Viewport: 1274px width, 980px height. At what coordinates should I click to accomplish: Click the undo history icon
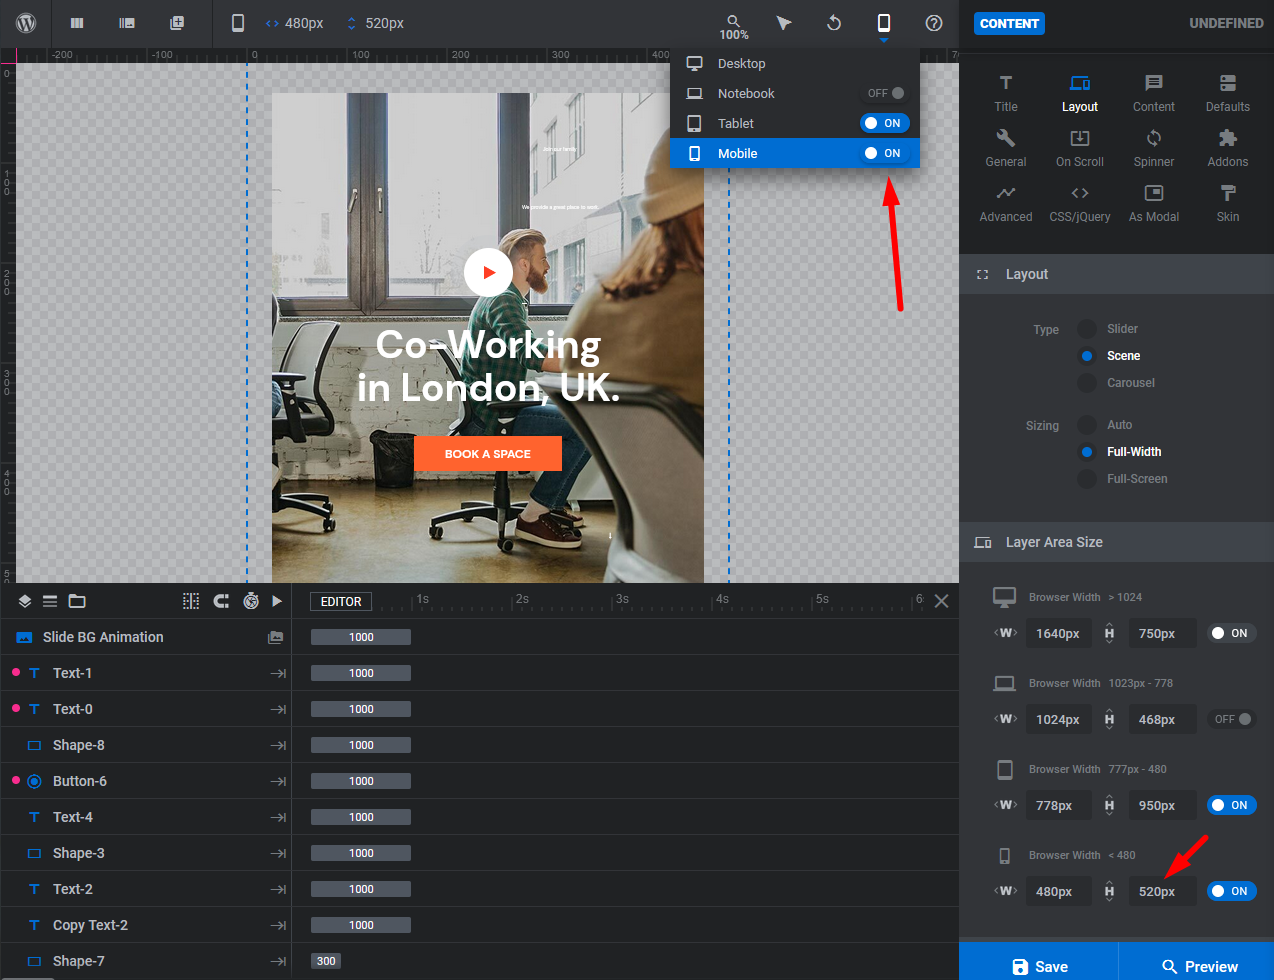(x=834, y=23)
